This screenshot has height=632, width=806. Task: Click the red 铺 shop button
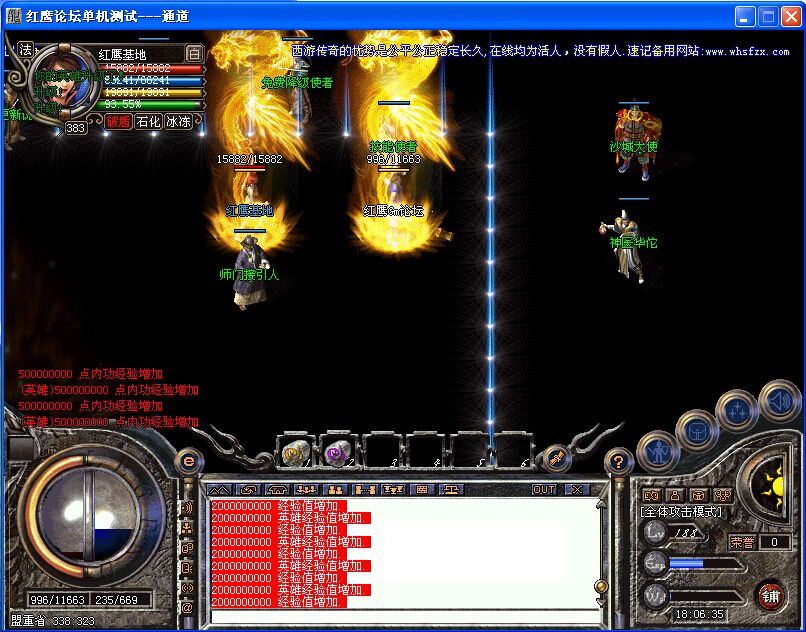(x=770, y=596)
